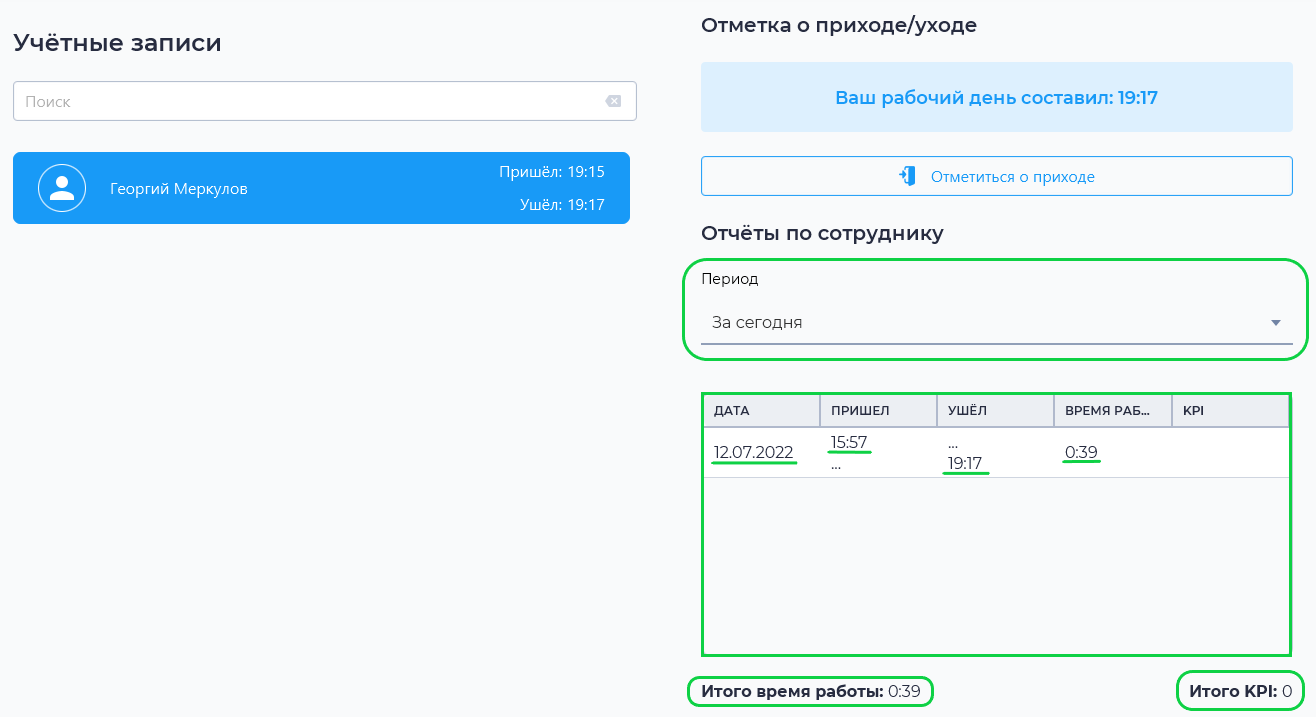This screenshot has height=717, width=1316.
Task: Clear the search field with the backspace icon
Action: [x=613, y=101]
